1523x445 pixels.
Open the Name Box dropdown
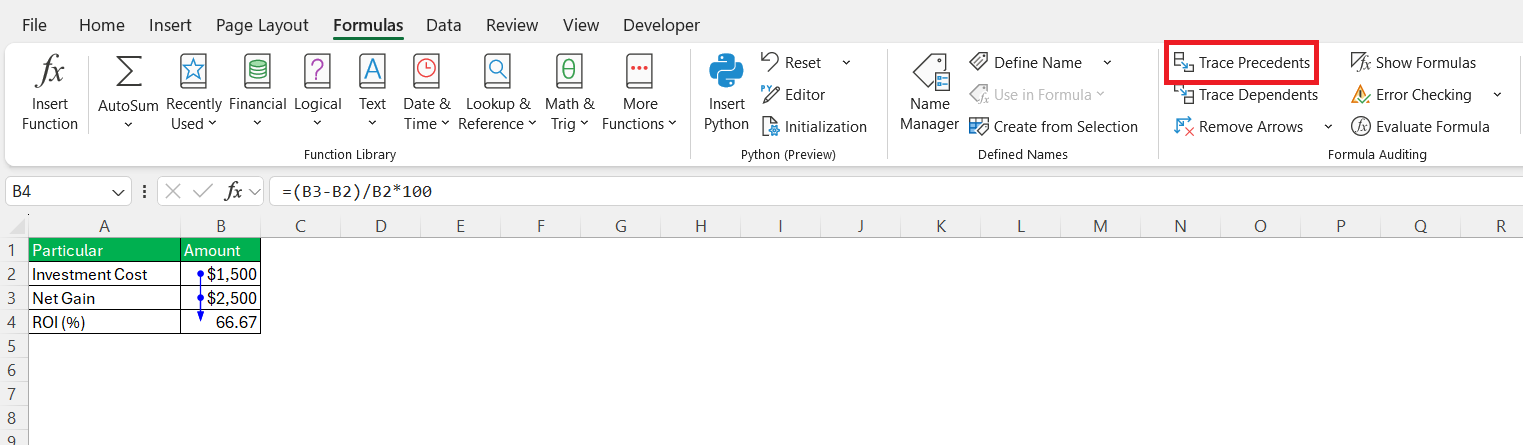[118, 191]
